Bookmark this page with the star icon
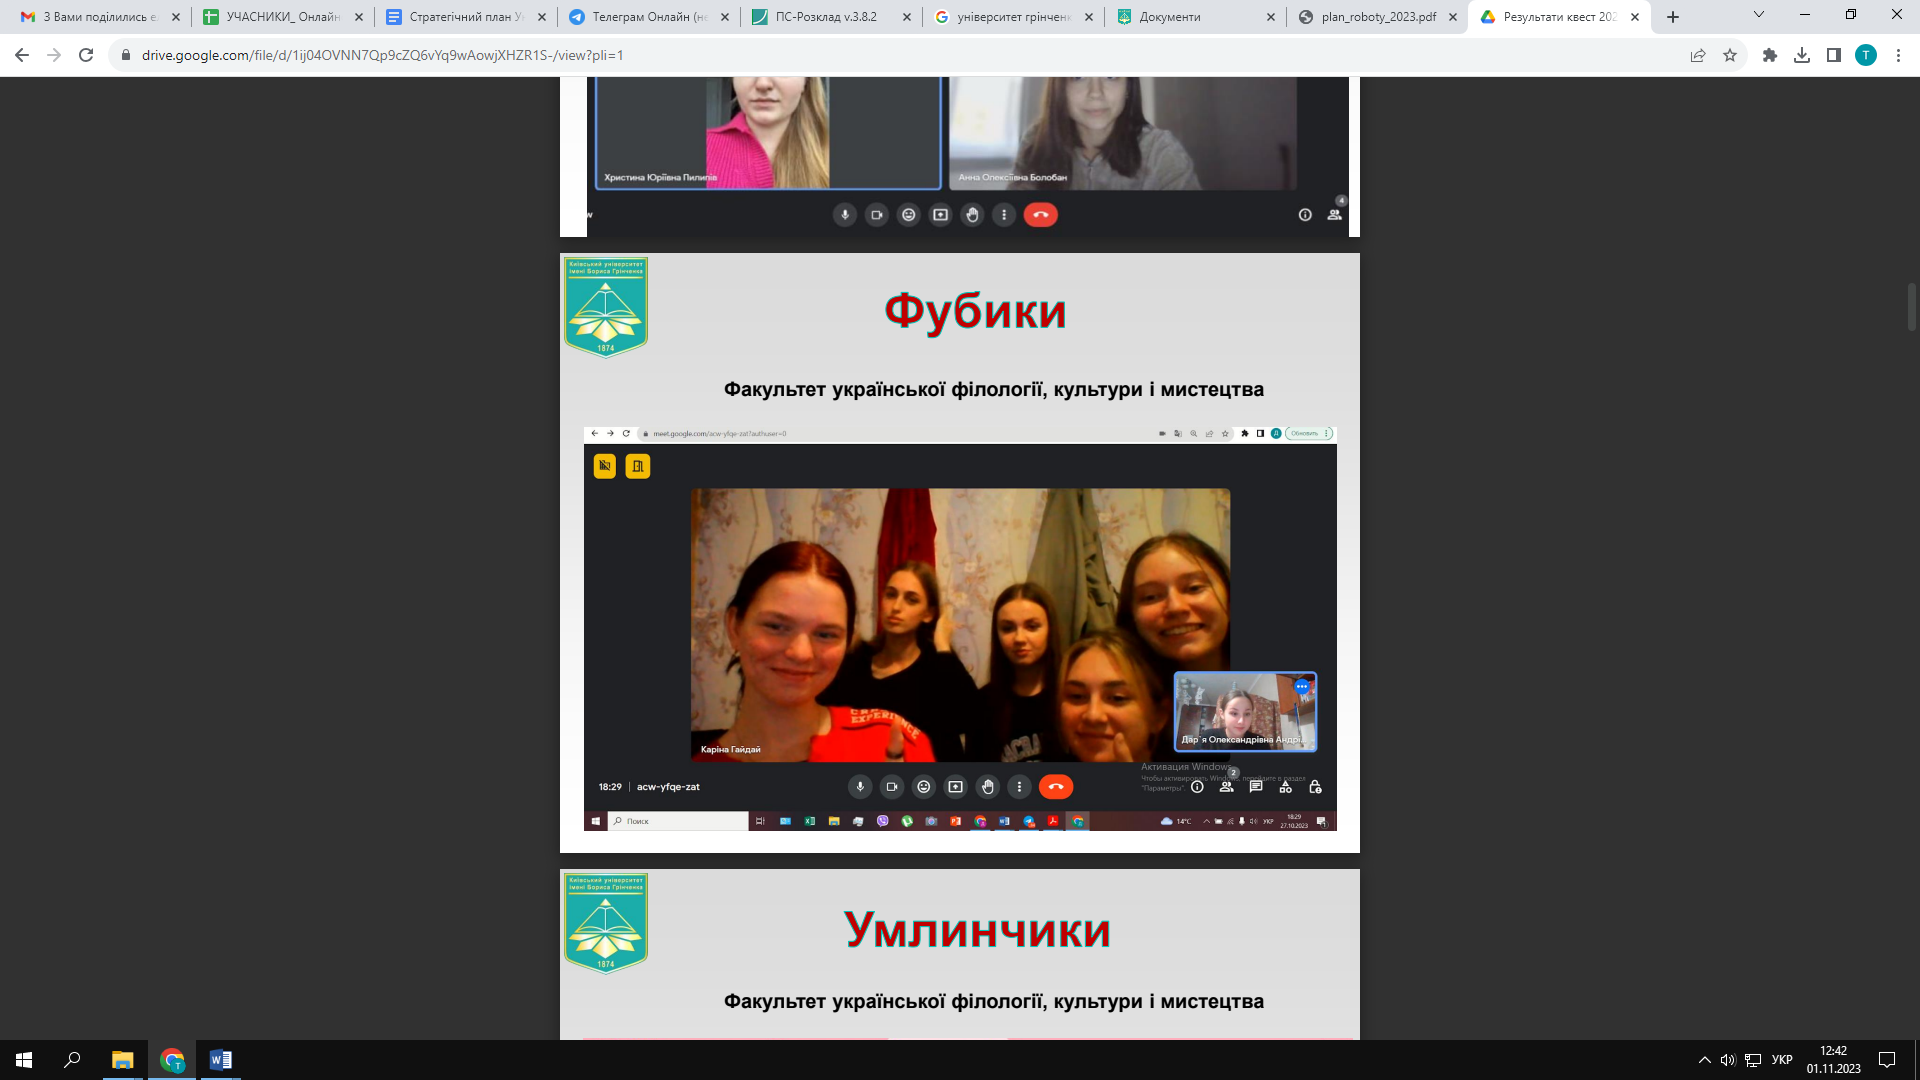Screen dimensions: 1920x1080 (1730, 55)
